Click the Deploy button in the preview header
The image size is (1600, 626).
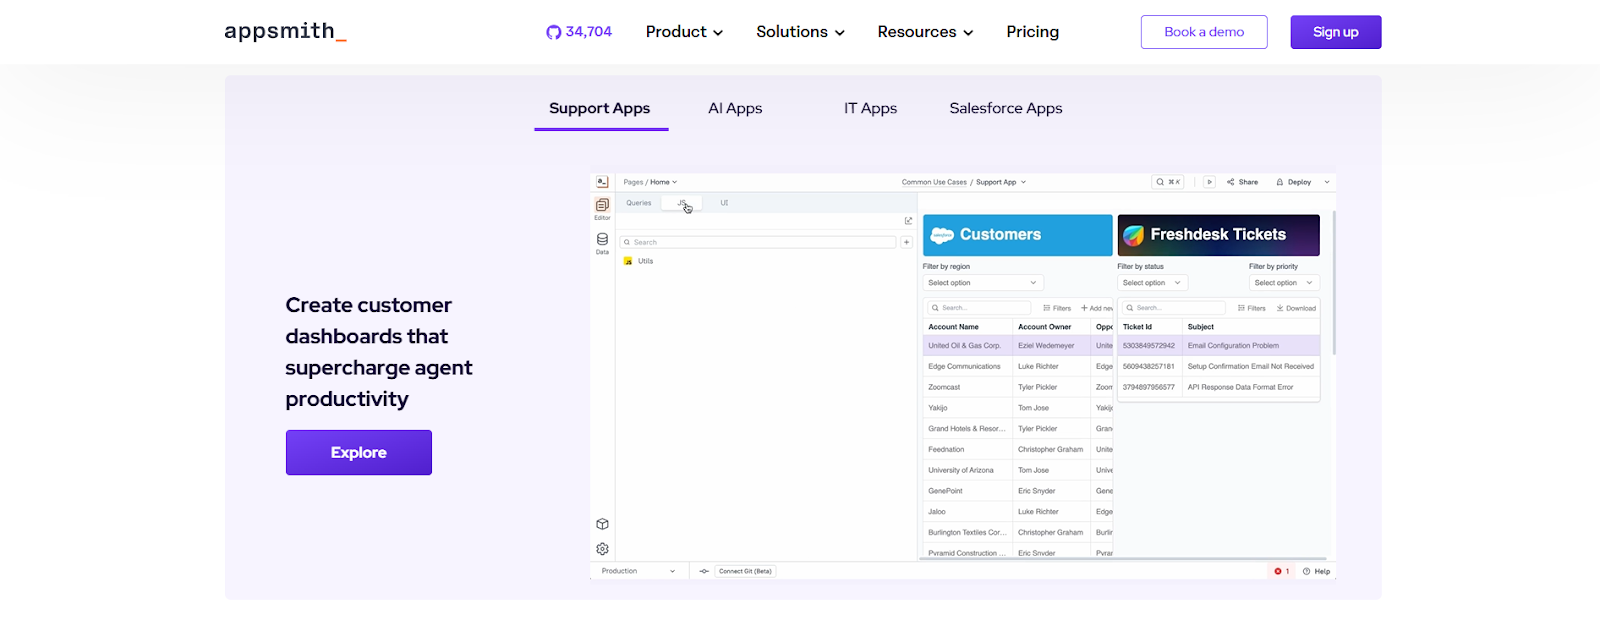[1294, 182]
